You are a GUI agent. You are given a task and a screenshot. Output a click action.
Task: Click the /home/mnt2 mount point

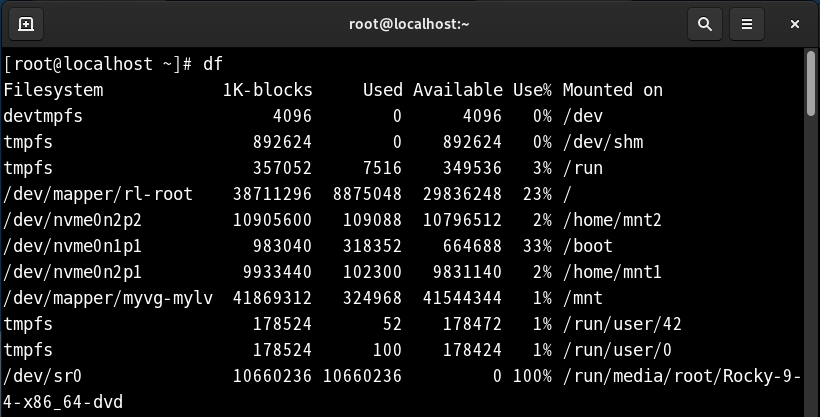(x=612, y=220)
